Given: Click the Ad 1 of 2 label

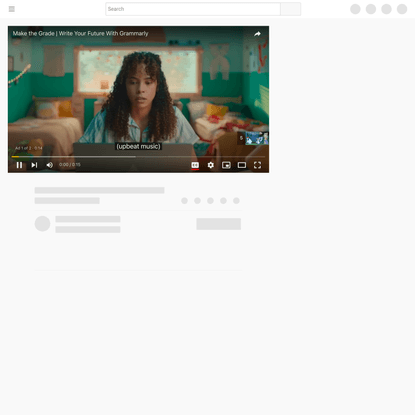Looking at the screenshot, I should click(29, 148).
